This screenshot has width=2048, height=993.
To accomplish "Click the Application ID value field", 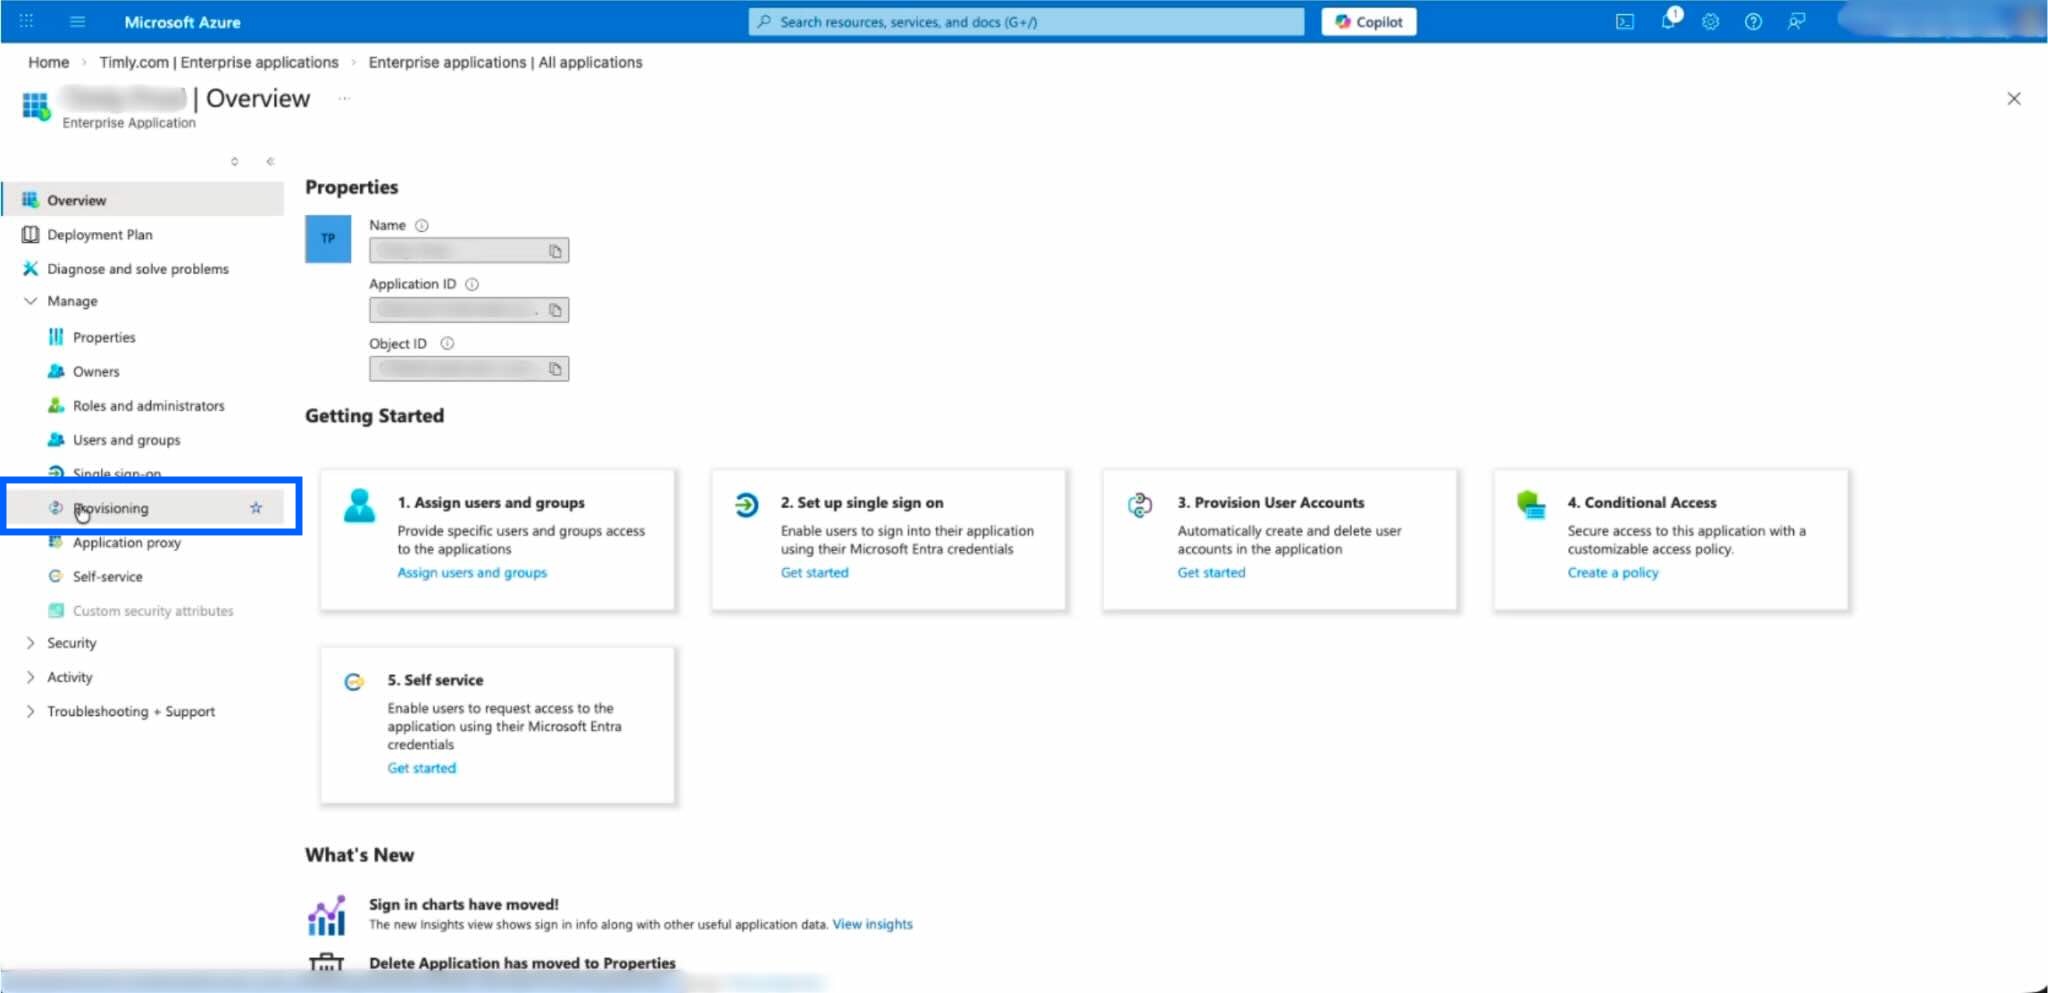I will coord(469,310).
